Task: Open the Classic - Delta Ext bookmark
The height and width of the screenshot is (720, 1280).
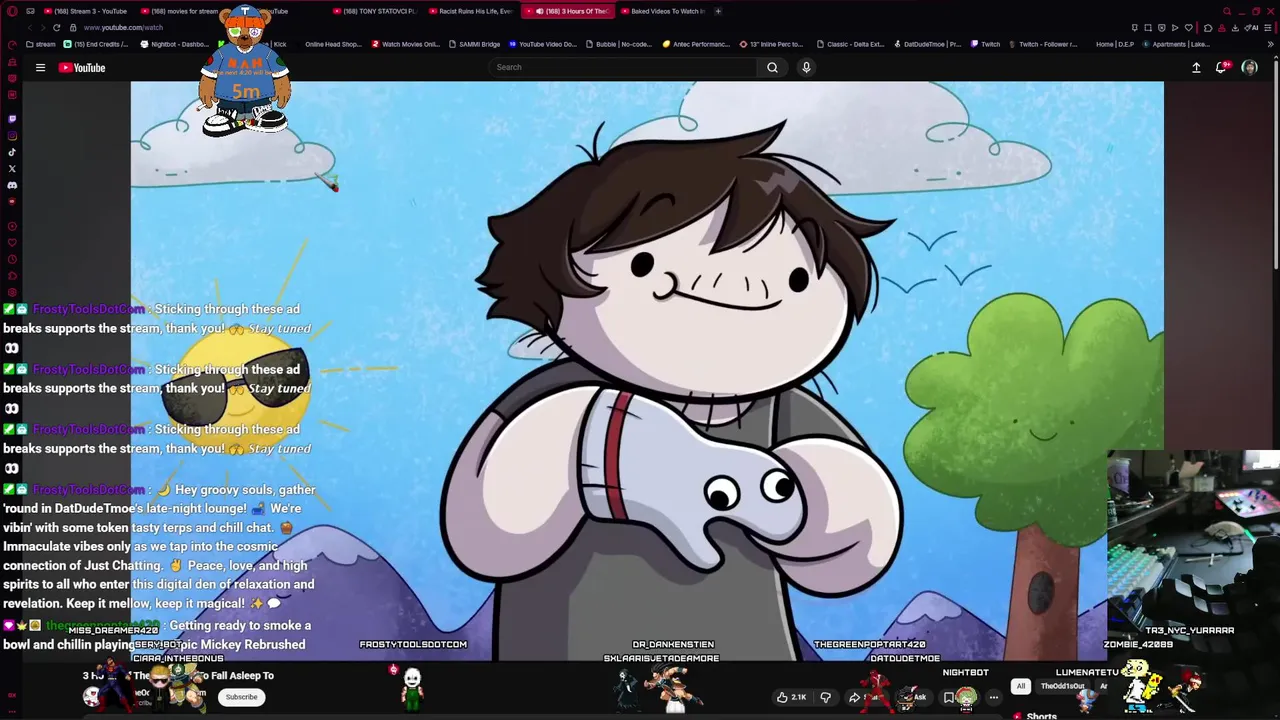Action: click(851, 44)
